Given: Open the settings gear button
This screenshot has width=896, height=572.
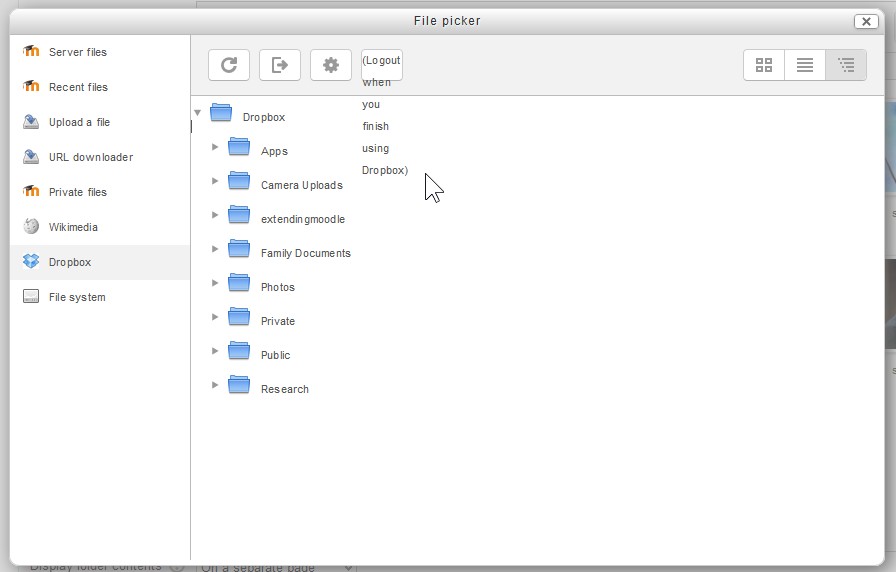Looking at the screenshot, I should pyautogui.click(x=331, y=65).
